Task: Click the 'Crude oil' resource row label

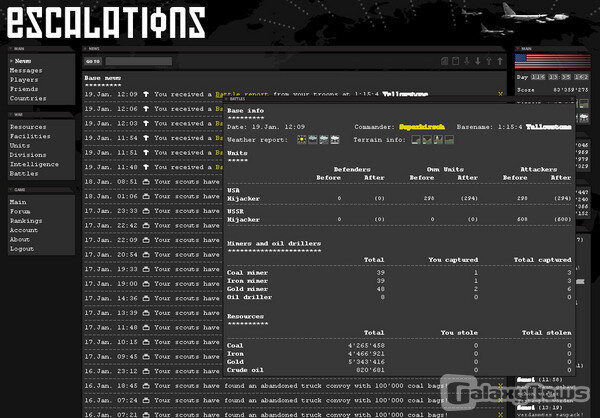Action: (x=245, y=370)
